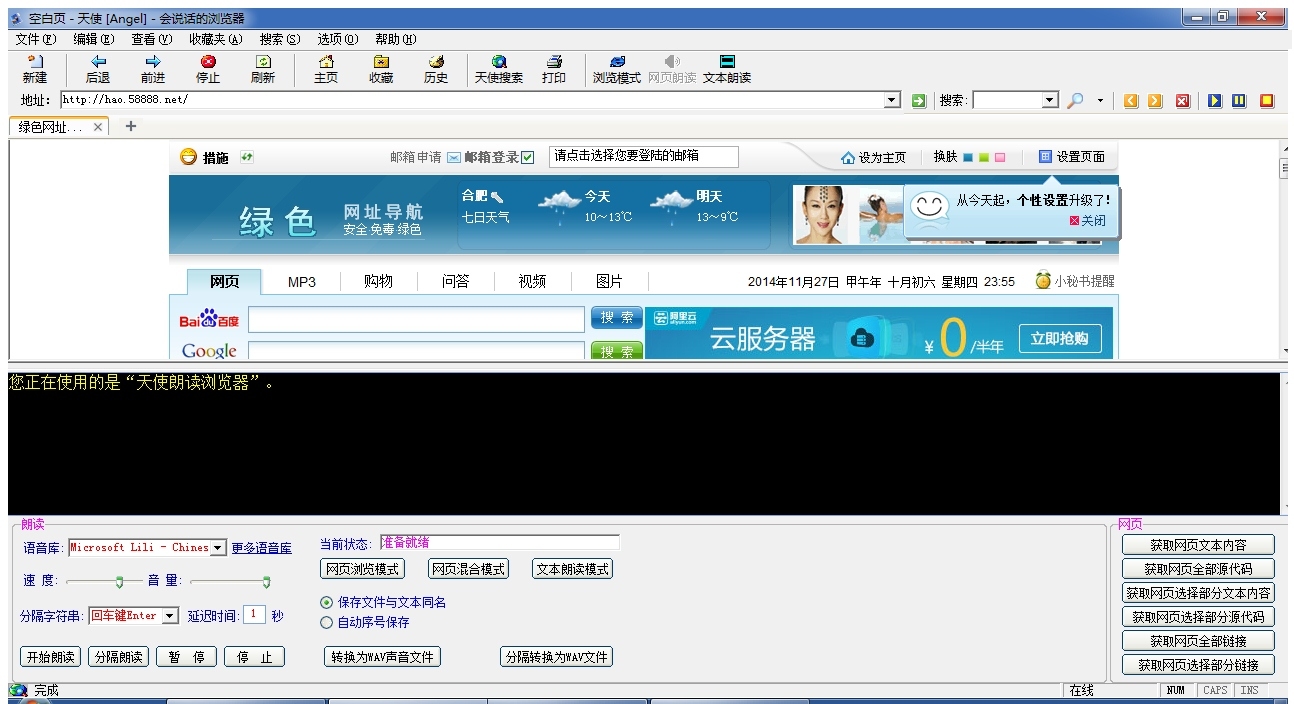
Task: Click the 天使搜索 toolbar icon
Action: point(498,63)
